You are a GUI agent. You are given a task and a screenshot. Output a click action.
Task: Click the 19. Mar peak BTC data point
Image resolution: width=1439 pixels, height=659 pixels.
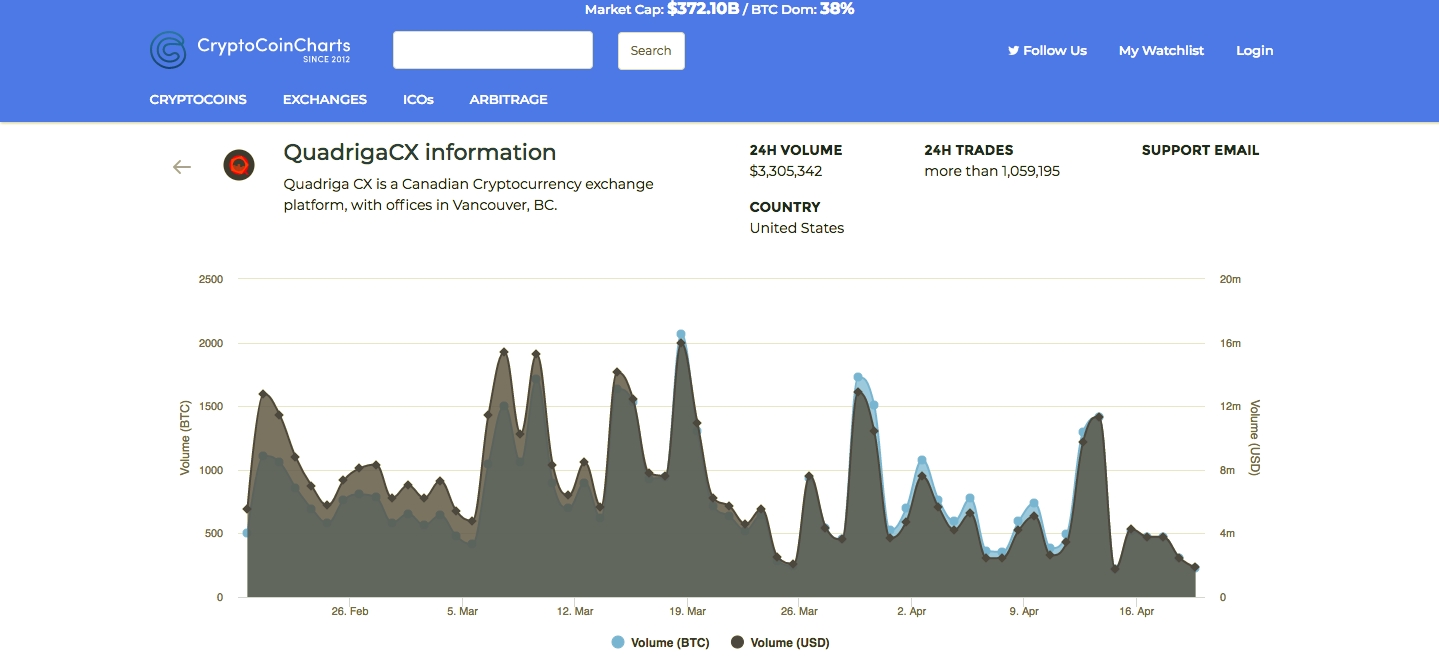tap(681, 334)
